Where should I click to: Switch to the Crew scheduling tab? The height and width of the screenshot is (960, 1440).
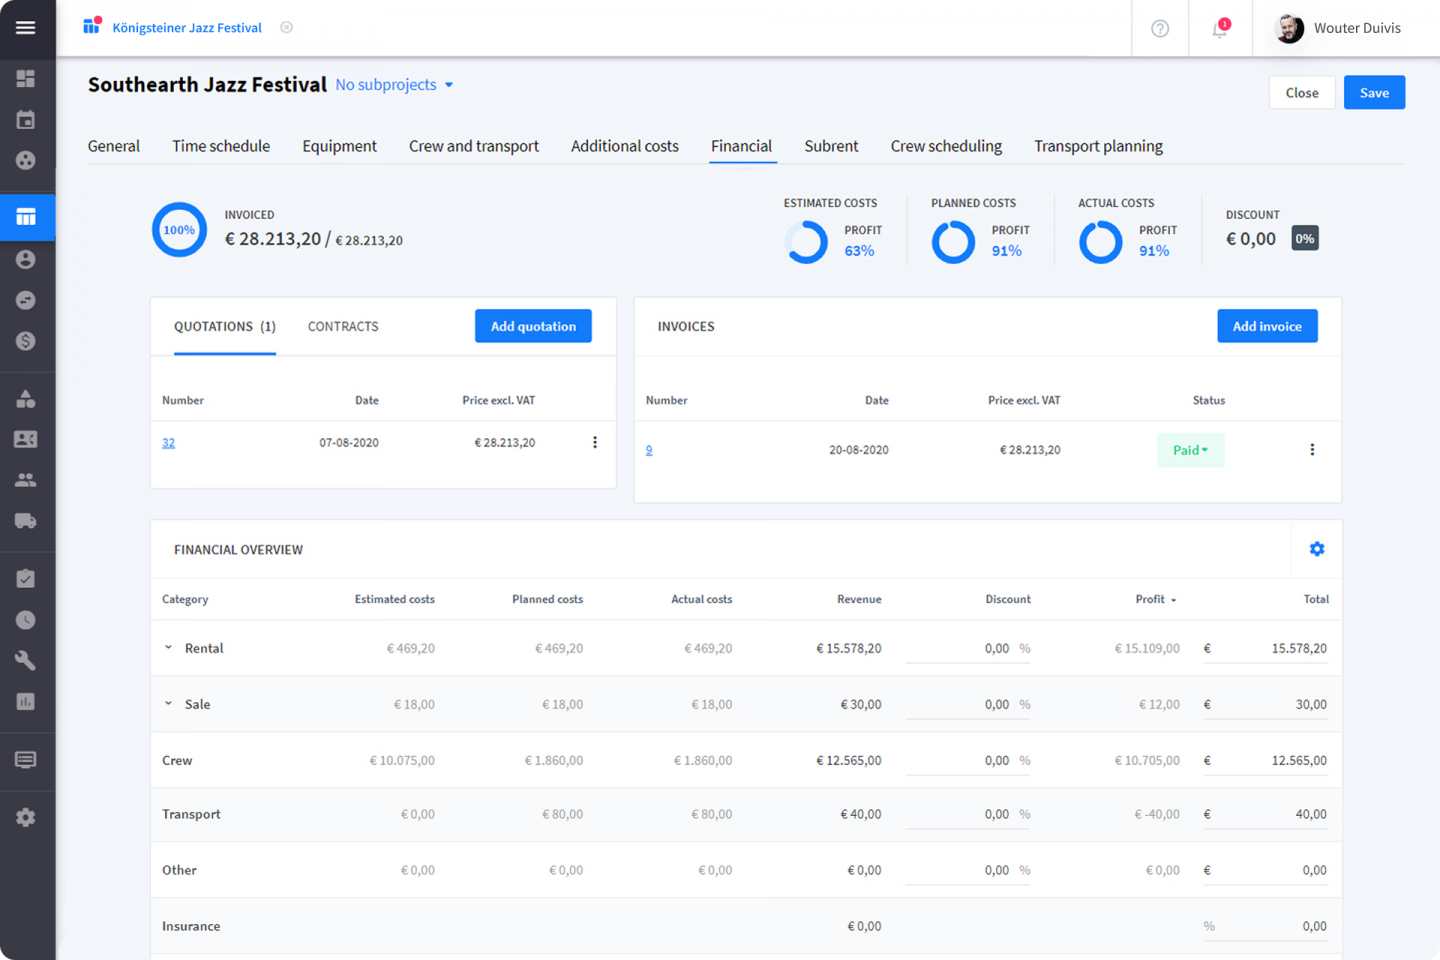pos(946,146)
